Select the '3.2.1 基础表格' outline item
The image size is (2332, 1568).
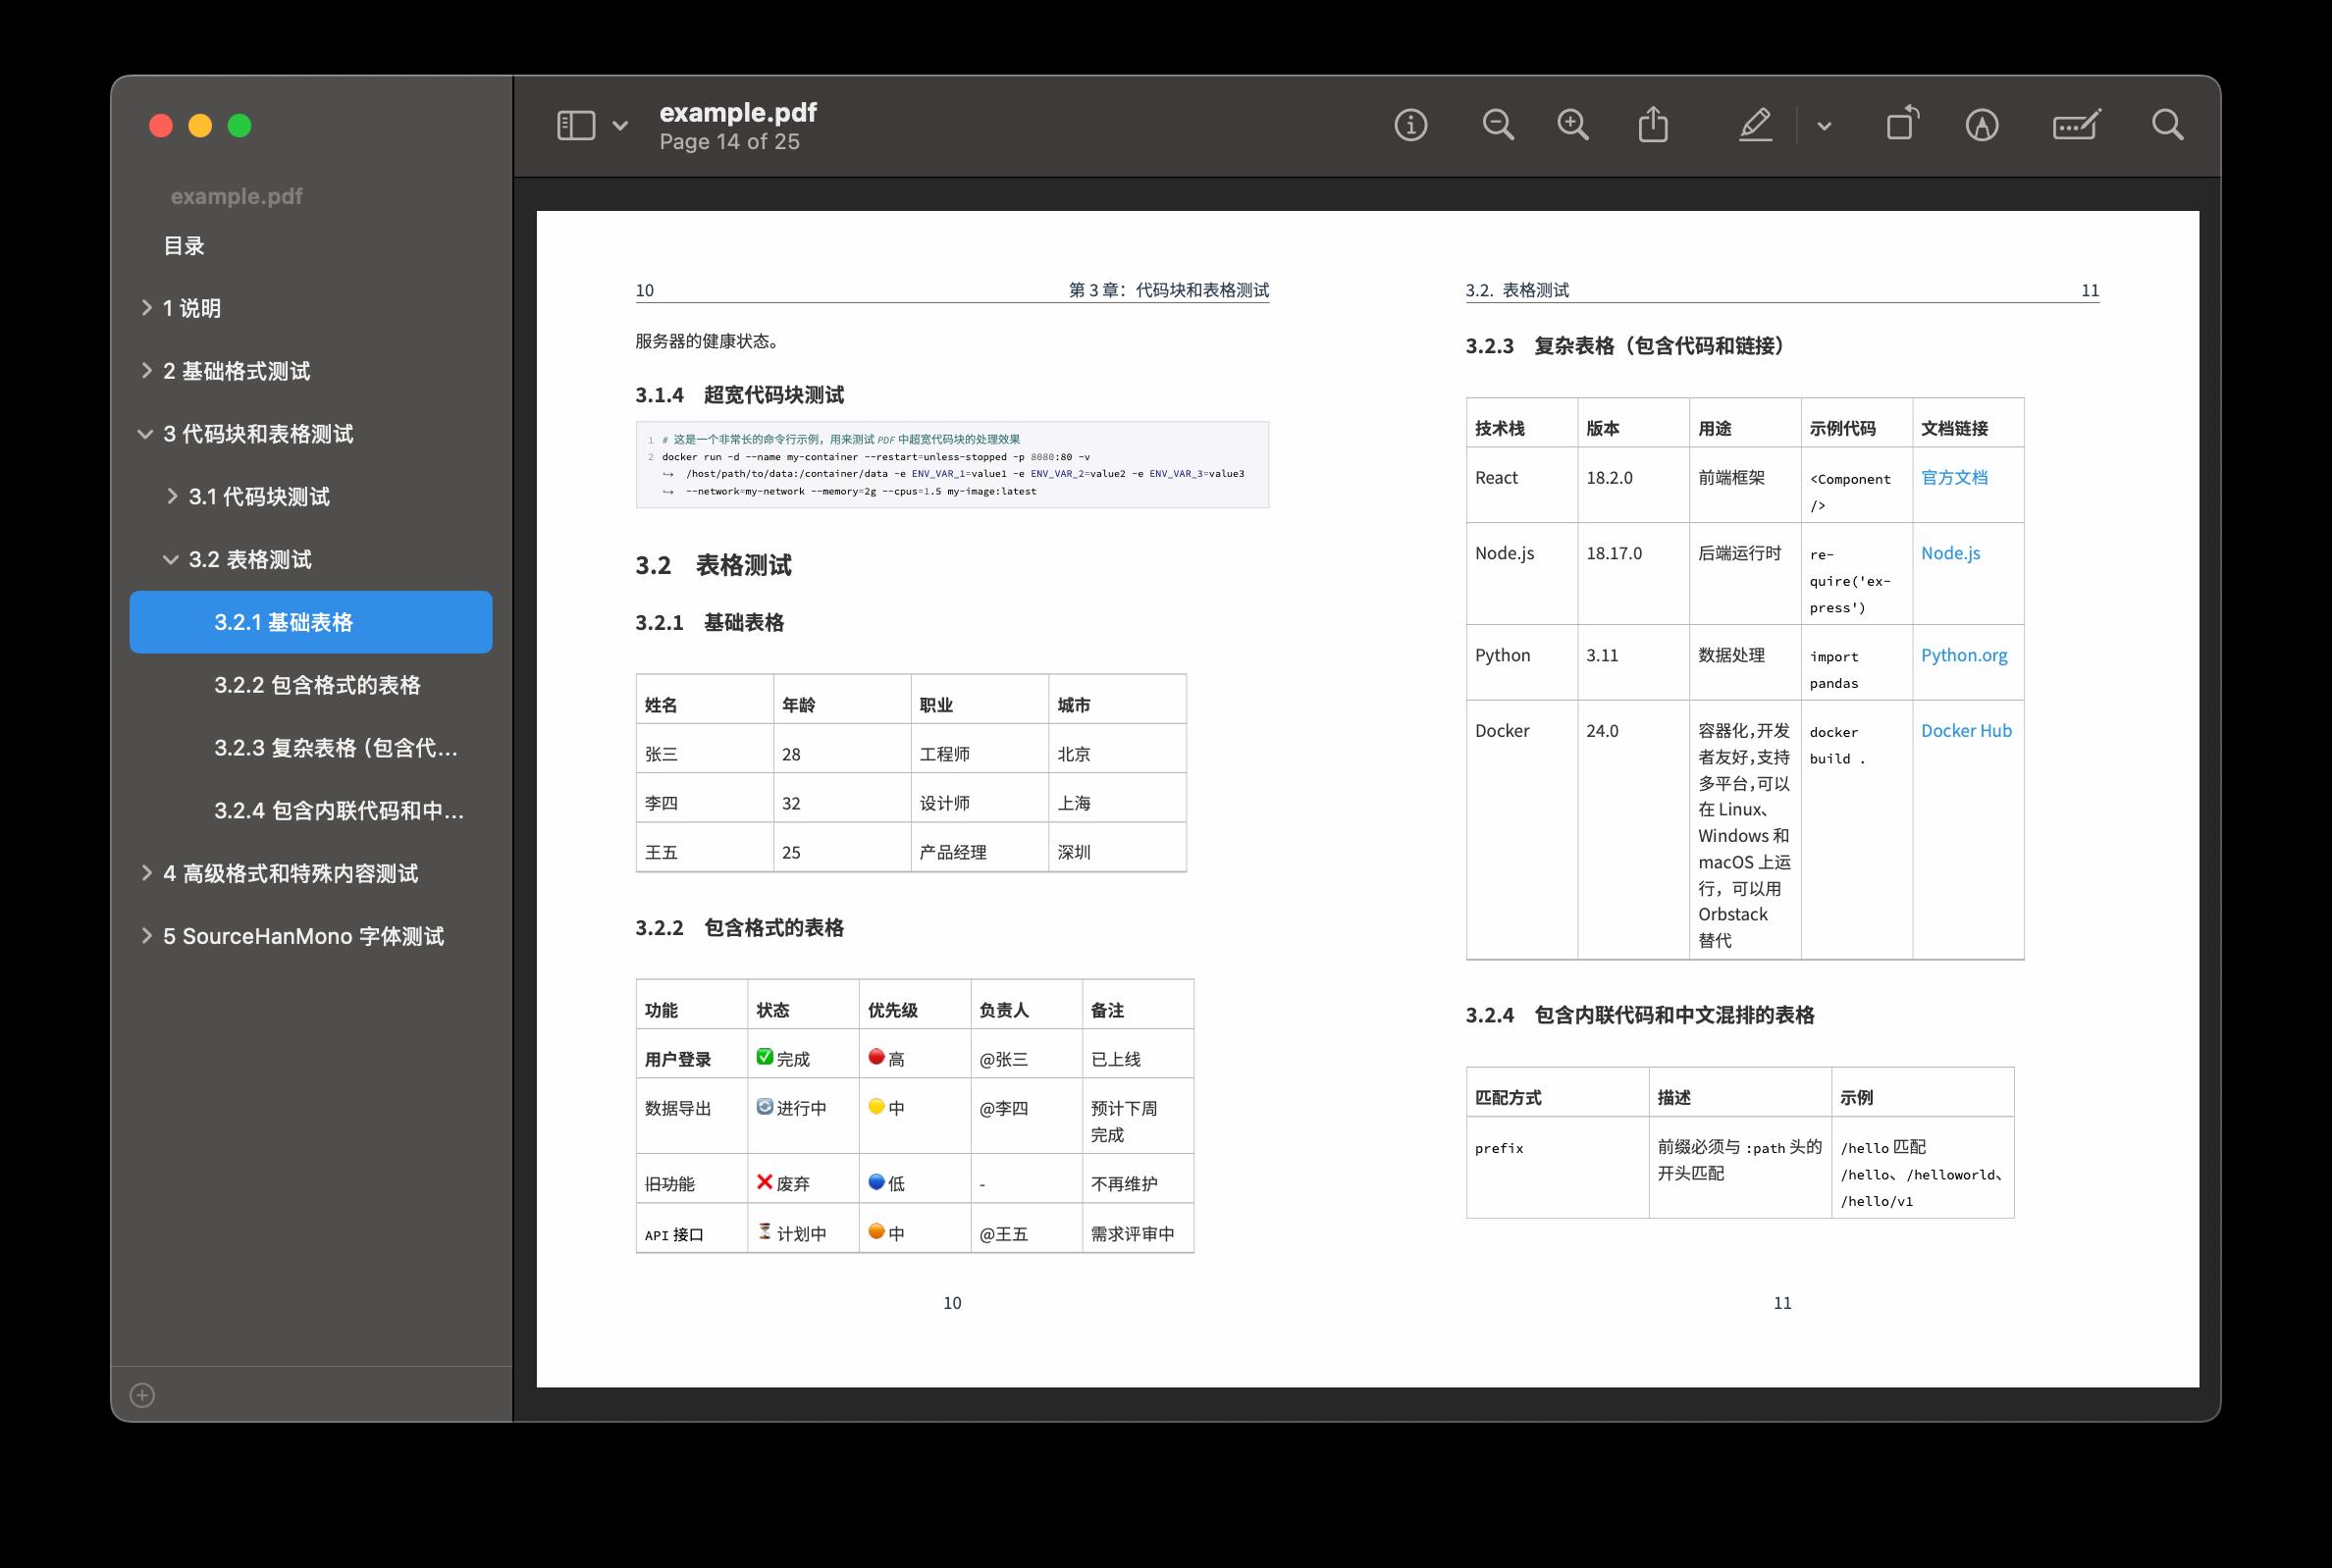311,622
